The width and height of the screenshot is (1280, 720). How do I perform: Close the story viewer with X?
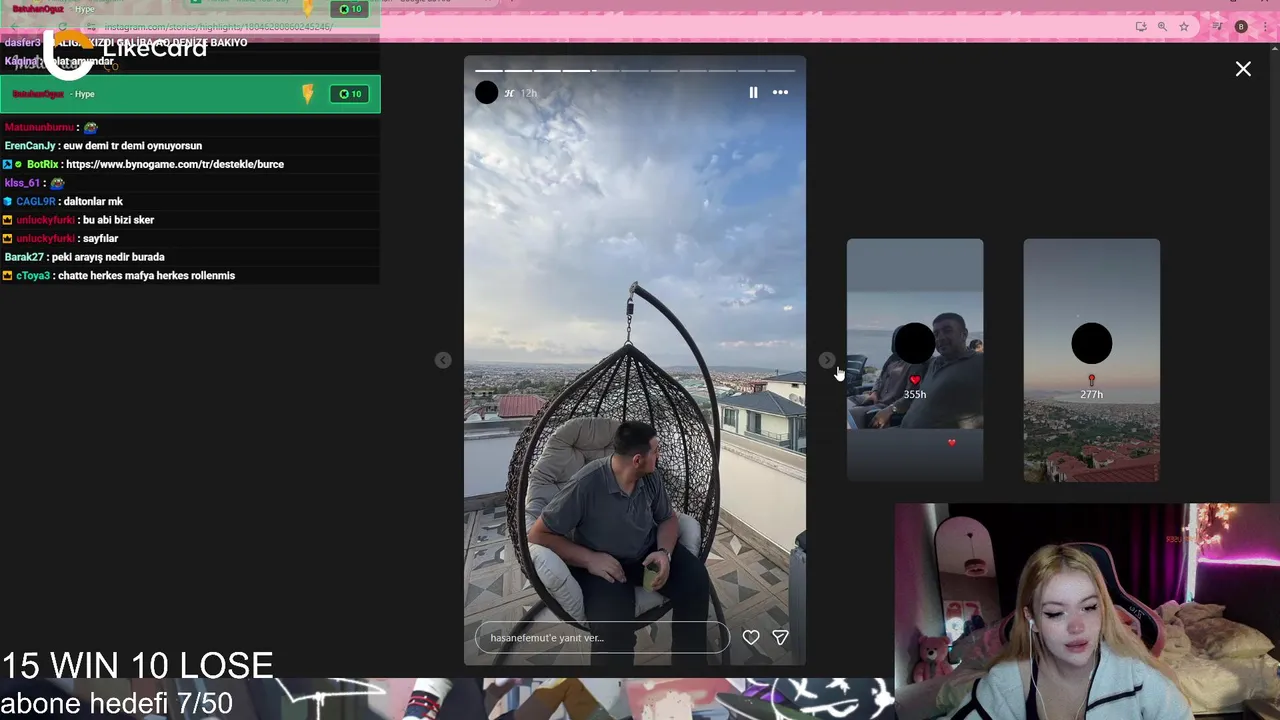click(x=1243, y=69)
